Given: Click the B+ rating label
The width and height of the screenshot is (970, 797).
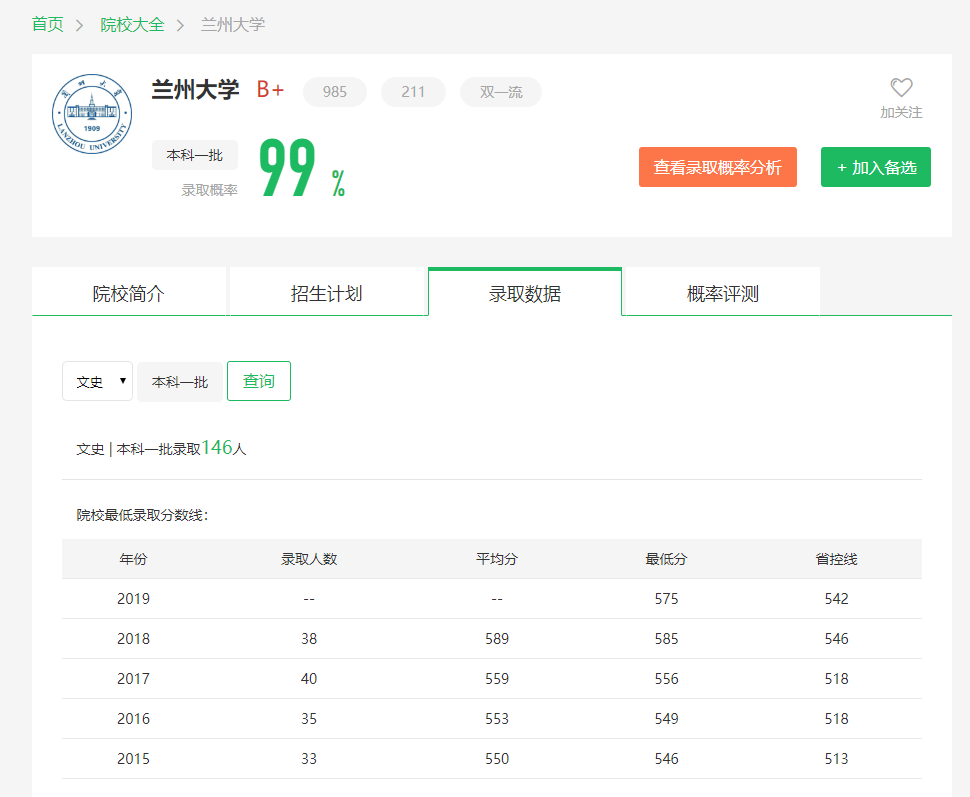Looking at the screenshot, I should coord(270,90).
